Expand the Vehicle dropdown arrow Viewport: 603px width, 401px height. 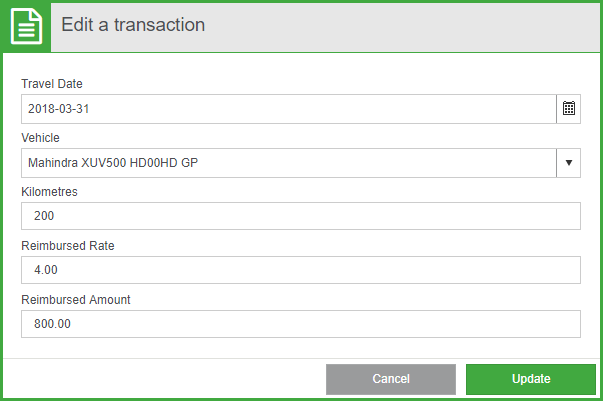569,163
